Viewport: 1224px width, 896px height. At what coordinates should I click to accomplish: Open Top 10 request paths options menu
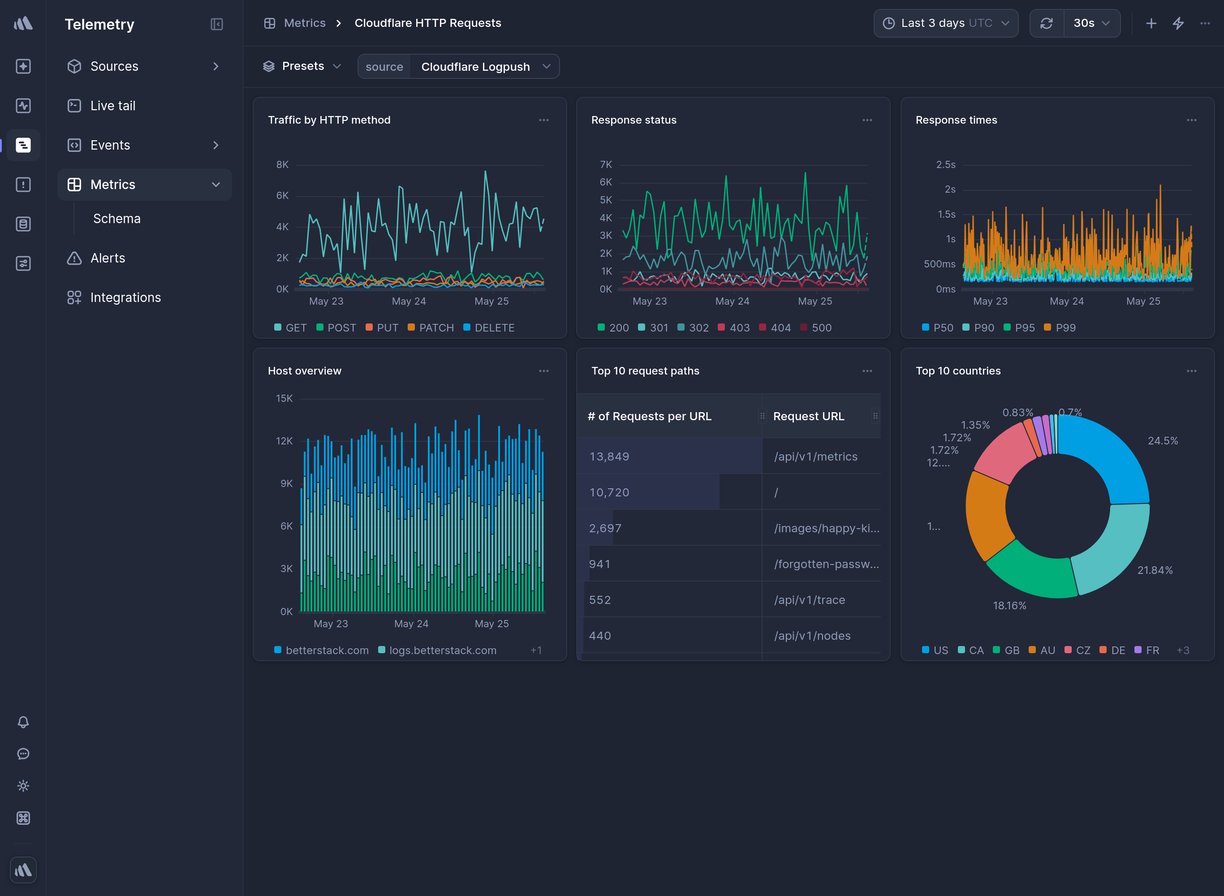pyautogui.click(x=867, y=371)
